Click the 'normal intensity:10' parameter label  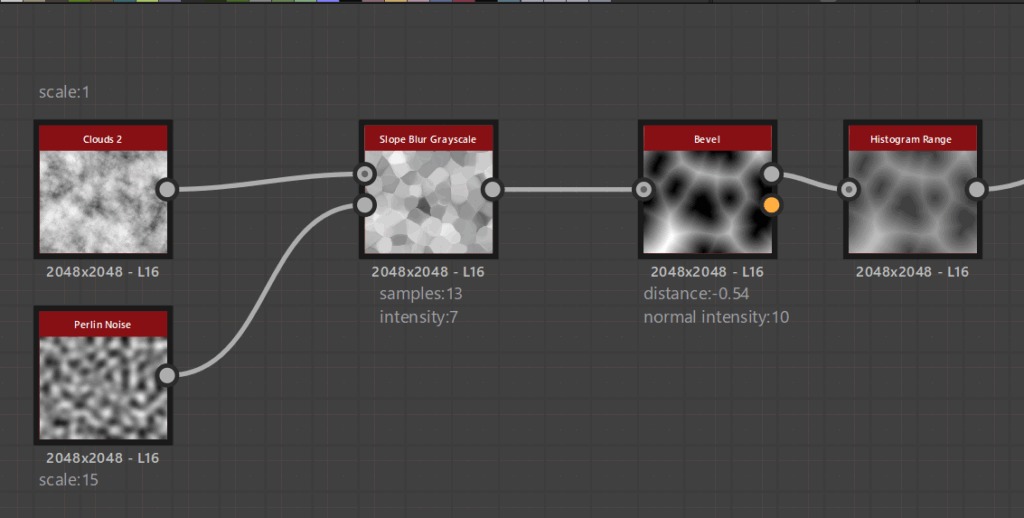(x=716, y=317)
